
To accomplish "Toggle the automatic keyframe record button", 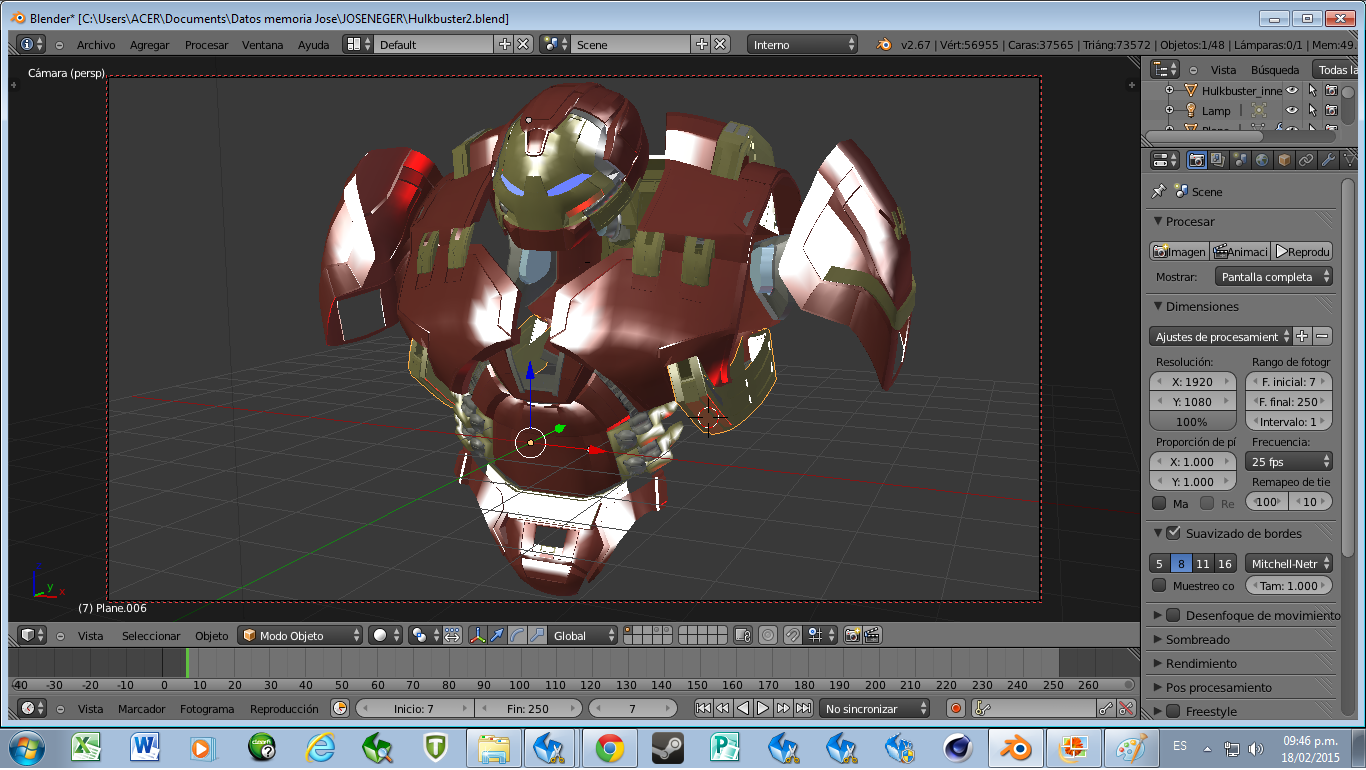I will [x=955, y=708].
